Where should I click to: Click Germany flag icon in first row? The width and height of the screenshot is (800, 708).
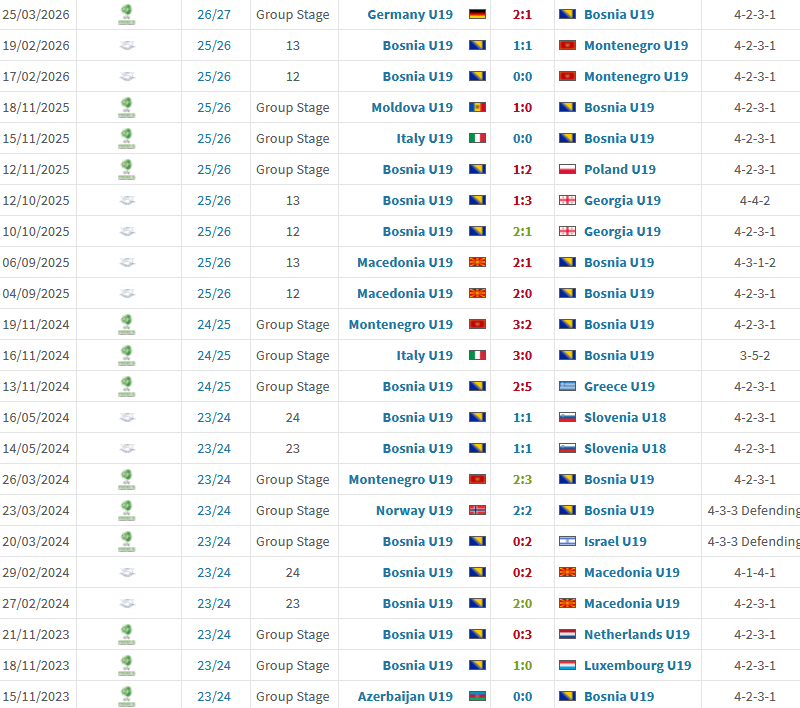click(x=477, y=14)
